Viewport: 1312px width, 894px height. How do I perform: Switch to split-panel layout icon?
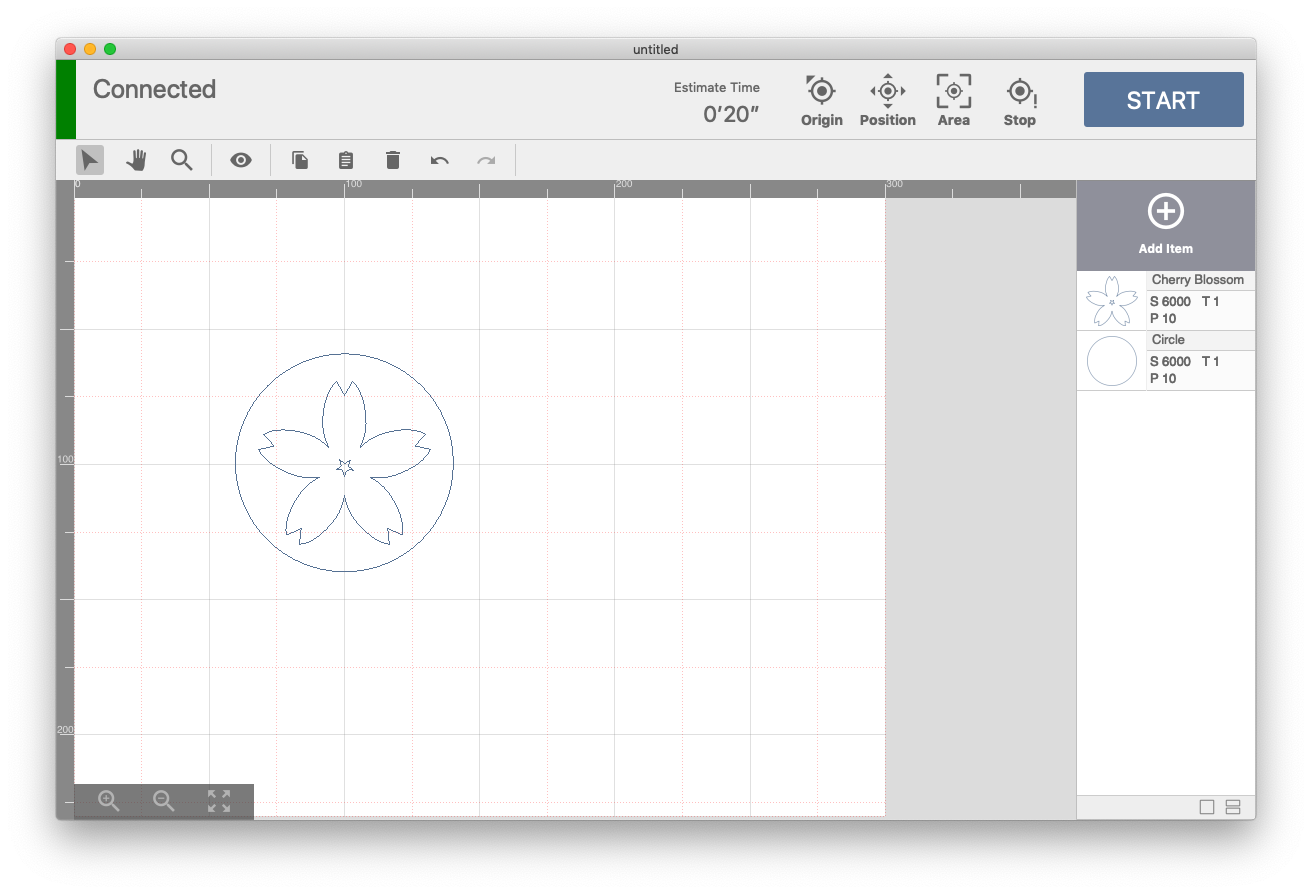1233,807
